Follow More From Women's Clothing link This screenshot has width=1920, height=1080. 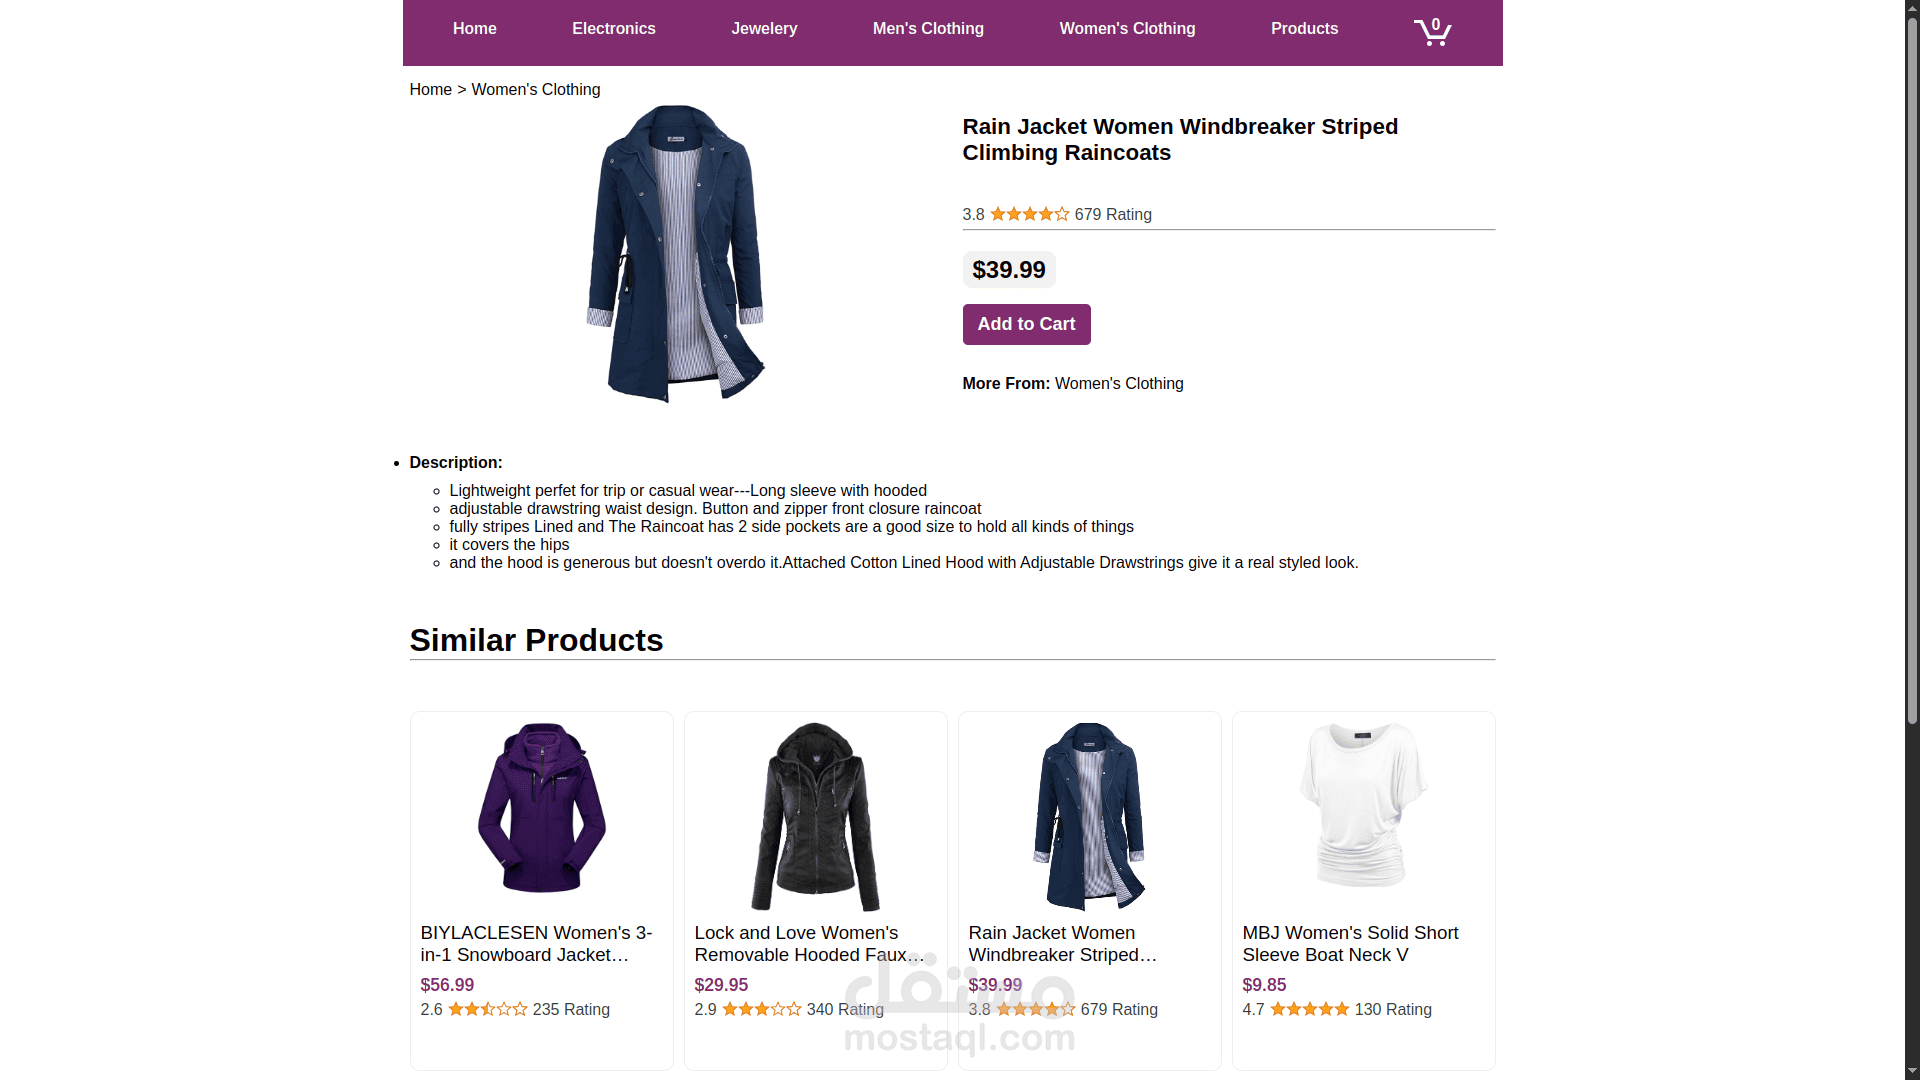pyautogui.click(x=1119, y=384)
